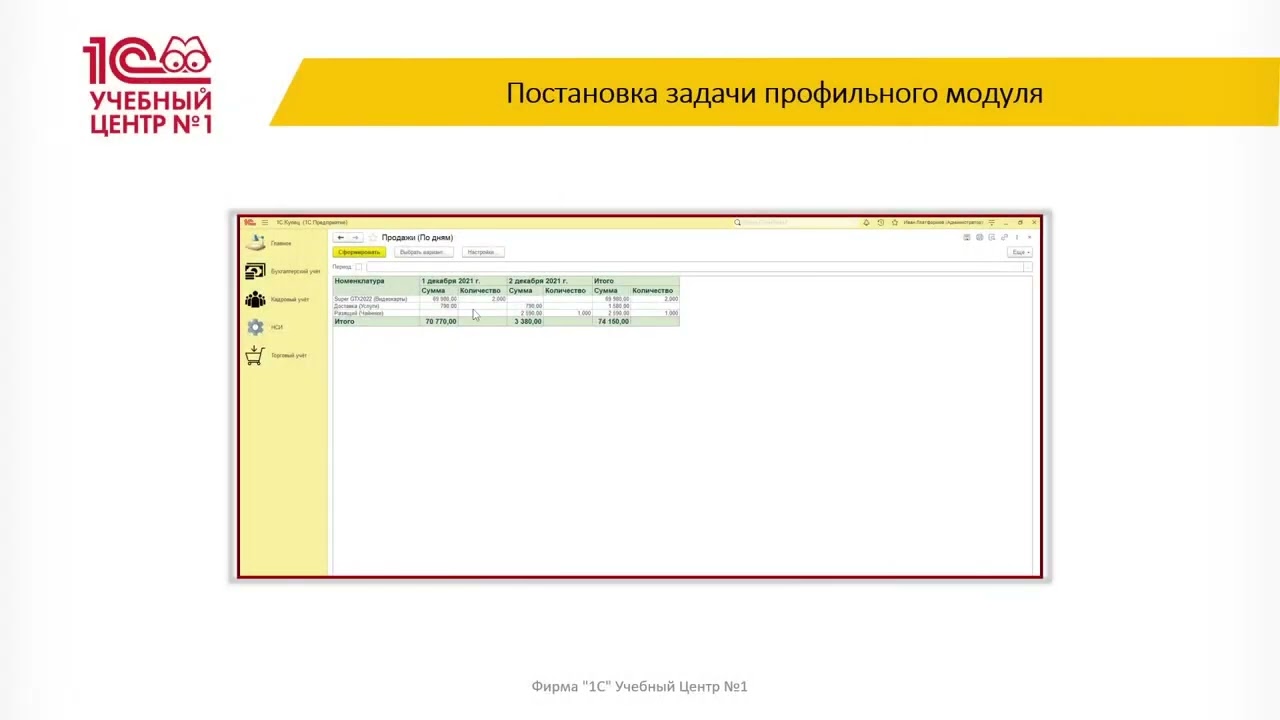Click the save report icon
Image resolution: width=1280 pixels, height=720 pixels.
pos(967,237)
